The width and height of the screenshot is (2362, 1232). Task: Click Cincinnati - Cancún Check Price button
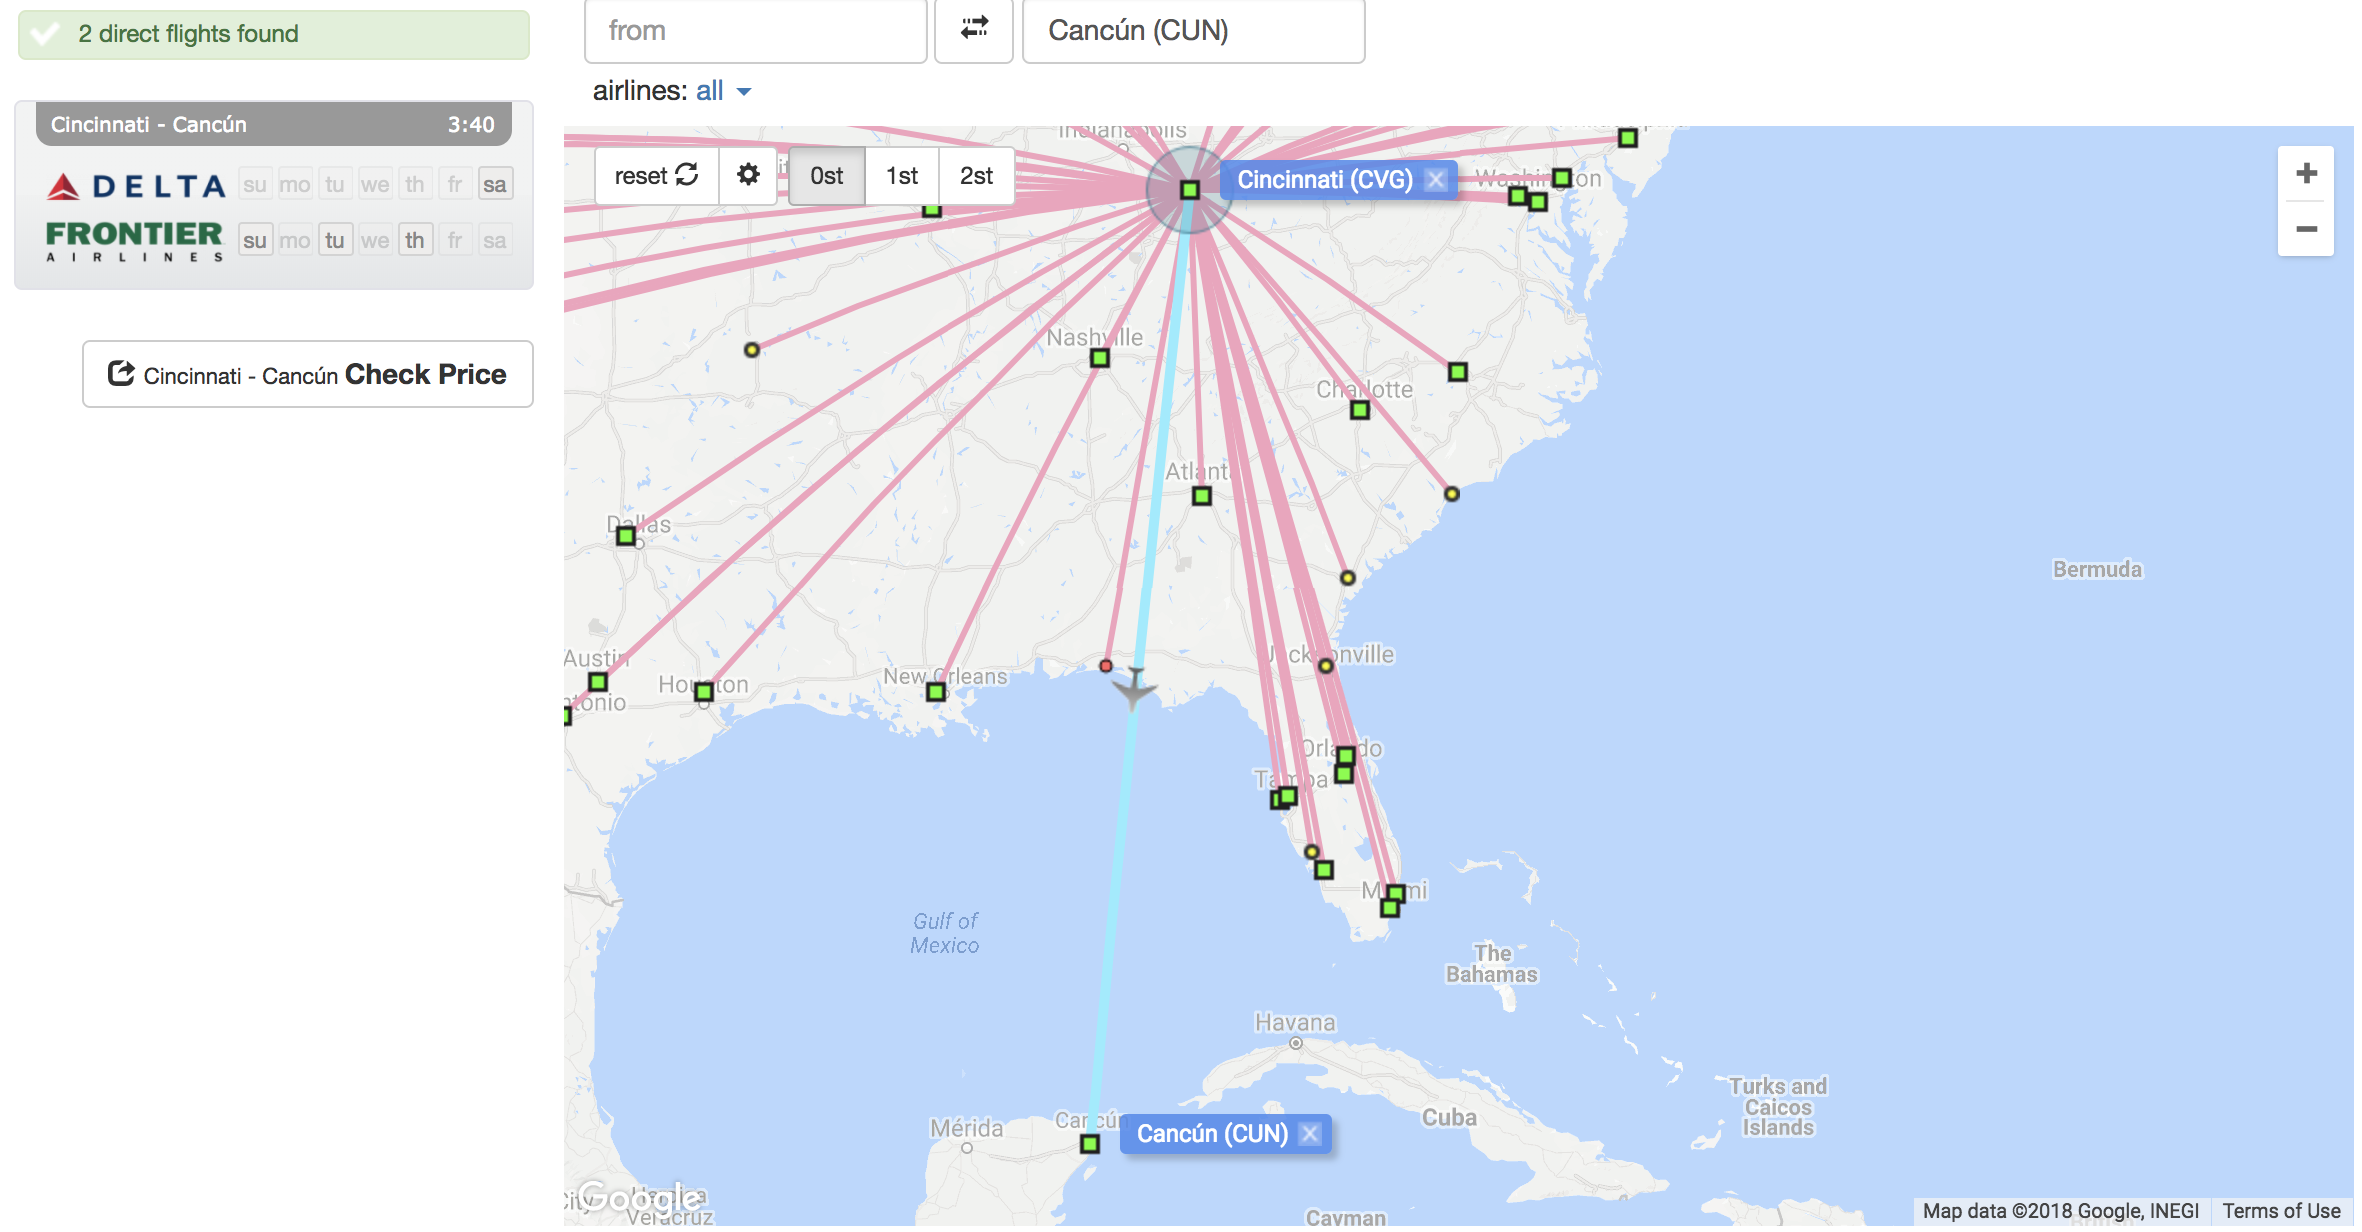(308, 375)
